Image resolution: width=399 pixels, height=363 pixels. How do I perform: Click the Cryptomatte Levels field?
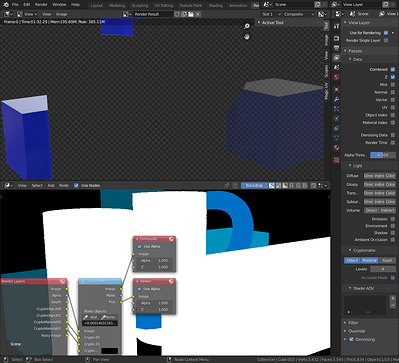tap(383, 269)
